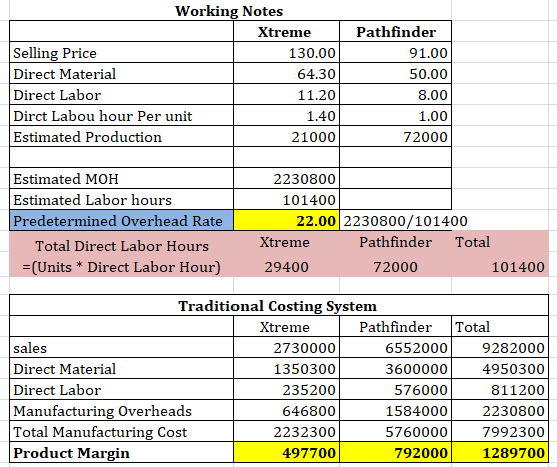Image resolution: width=557 pixels, height=467 pixels.
Task: Click the "=(Units * Direct Labor Hour)" text
Action: tap(121, 267)
